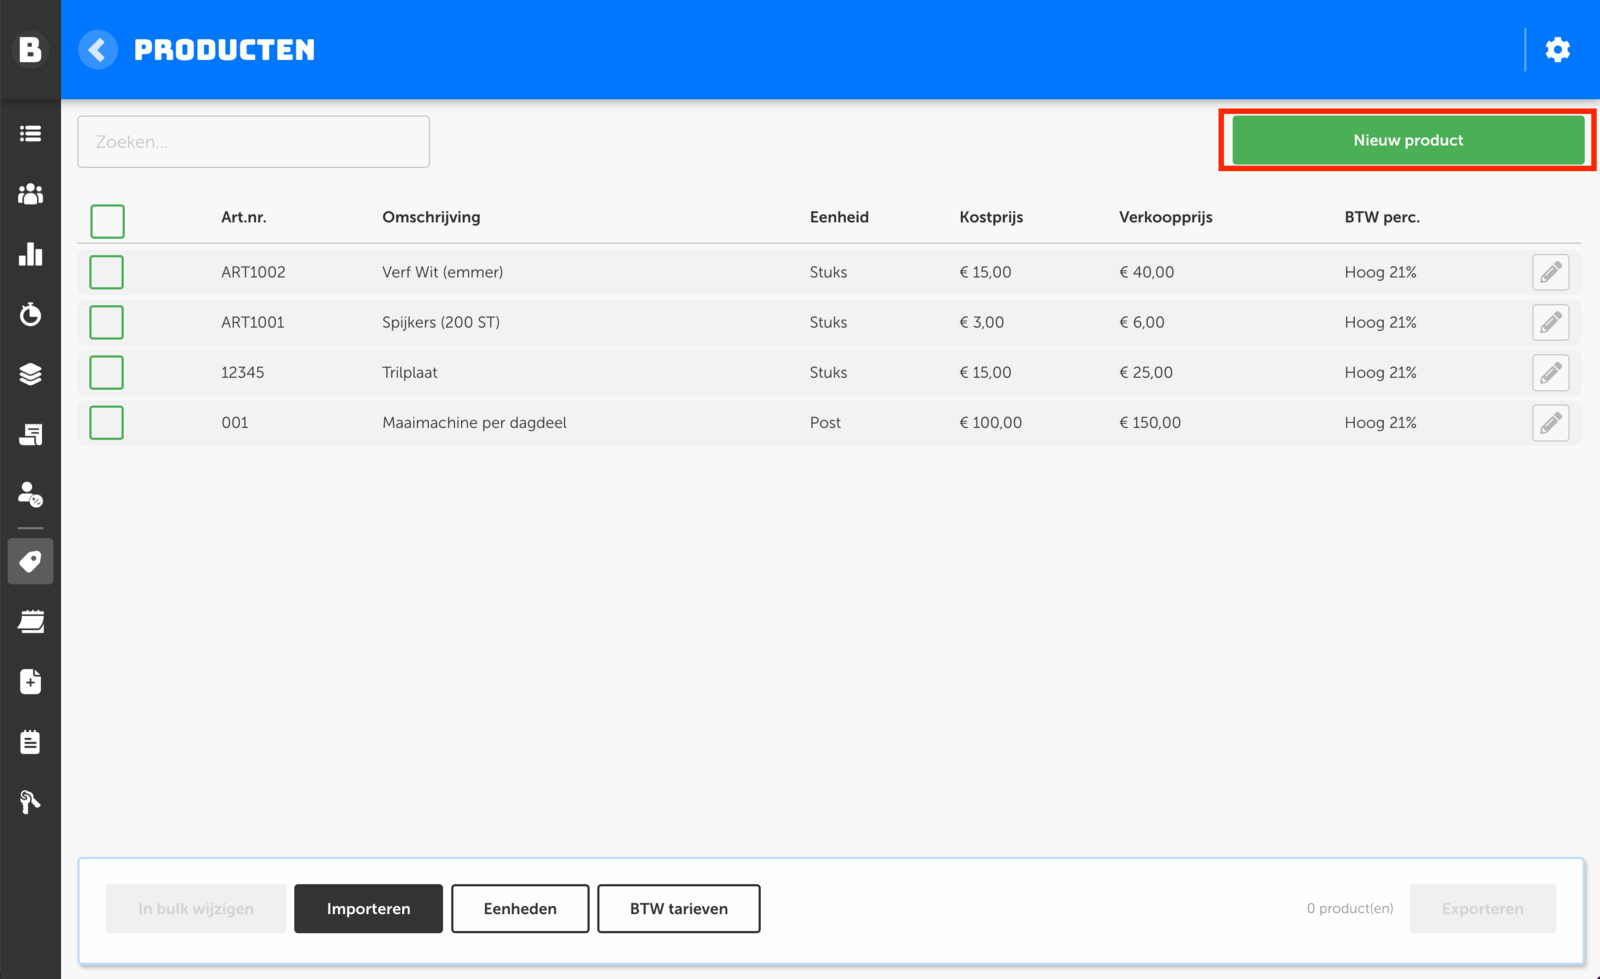Click the Zoeken search field
The image size is (1600, 979).
(253, 142)
